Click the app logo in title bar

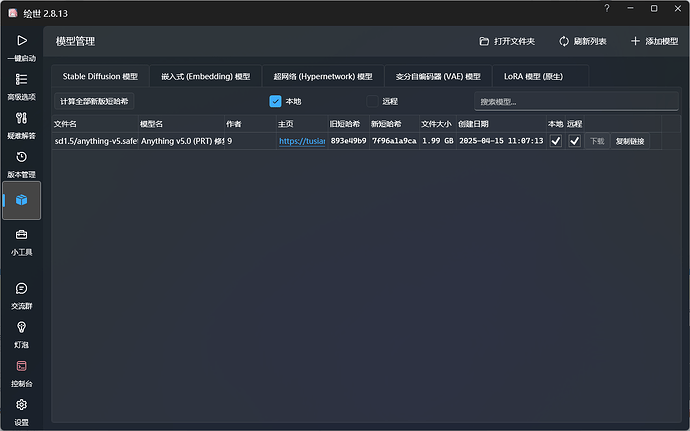coord(13,13)
